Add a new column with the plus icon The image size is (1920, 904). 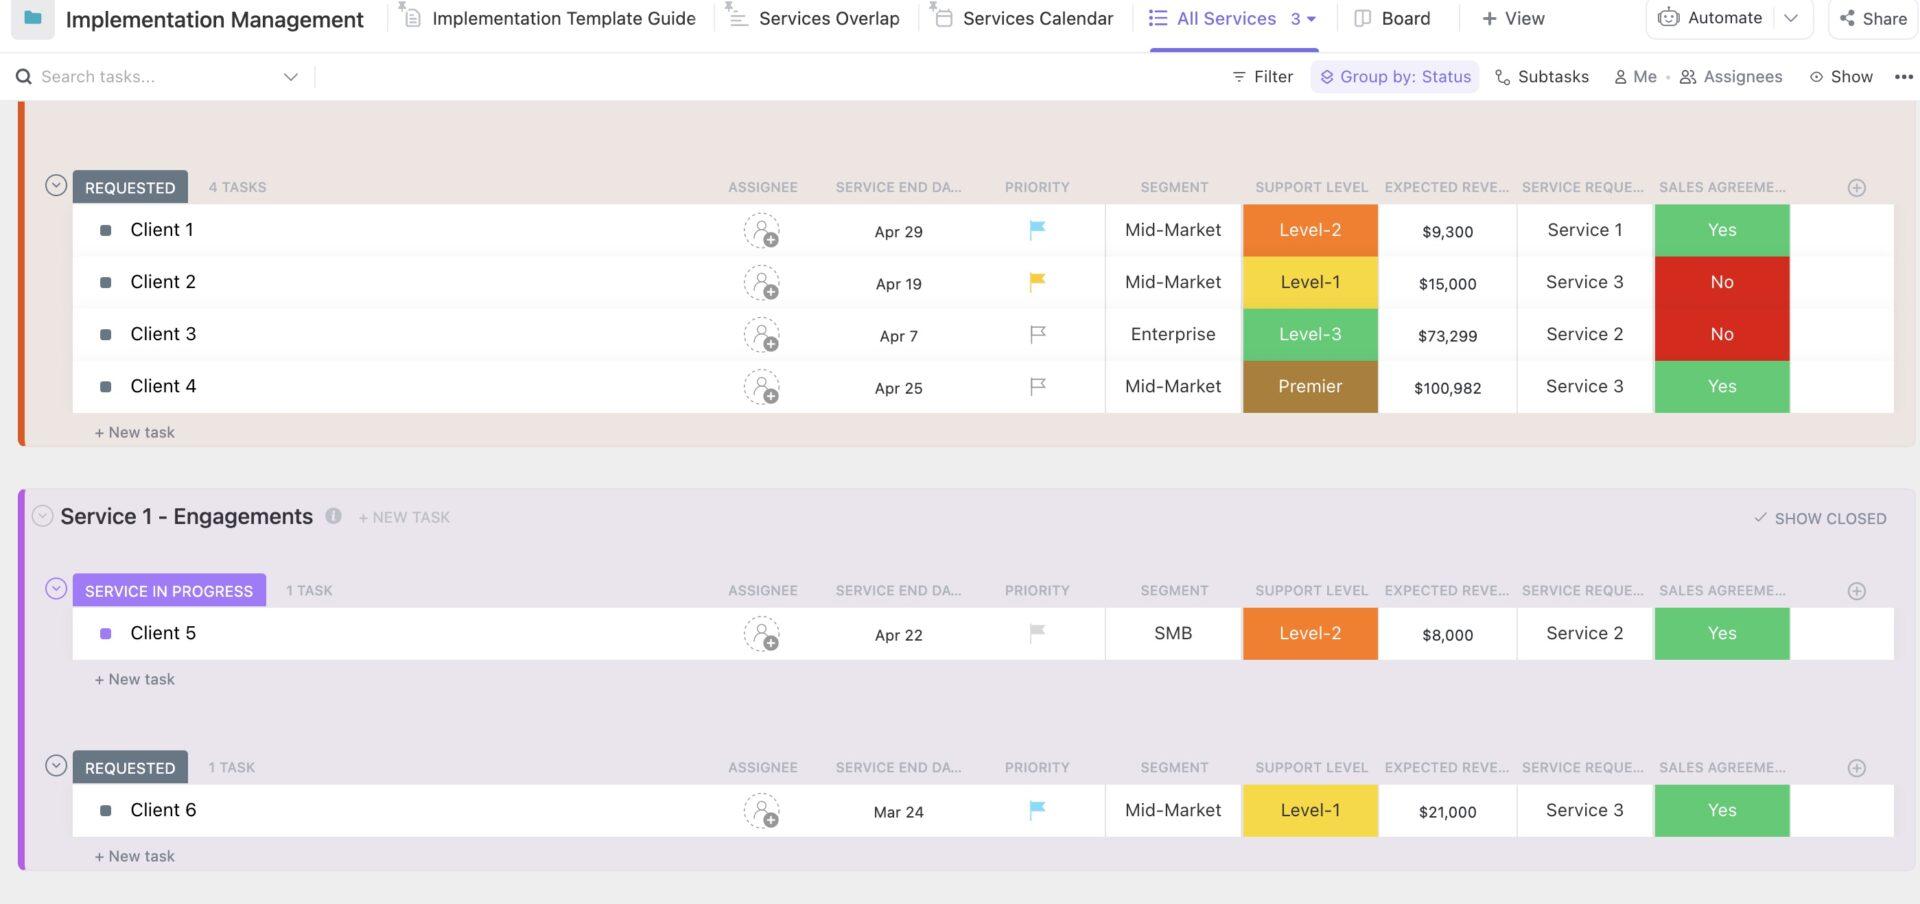(1856, 187)
